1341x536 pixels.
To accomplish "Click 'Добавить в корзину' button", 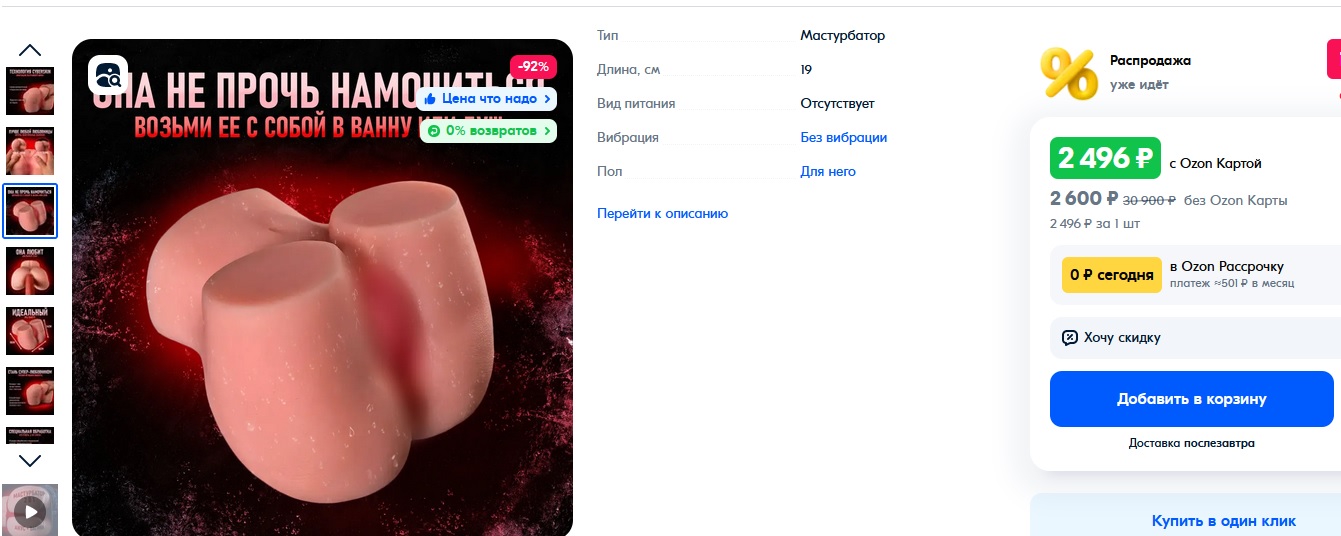I will tap(1191, 399).
